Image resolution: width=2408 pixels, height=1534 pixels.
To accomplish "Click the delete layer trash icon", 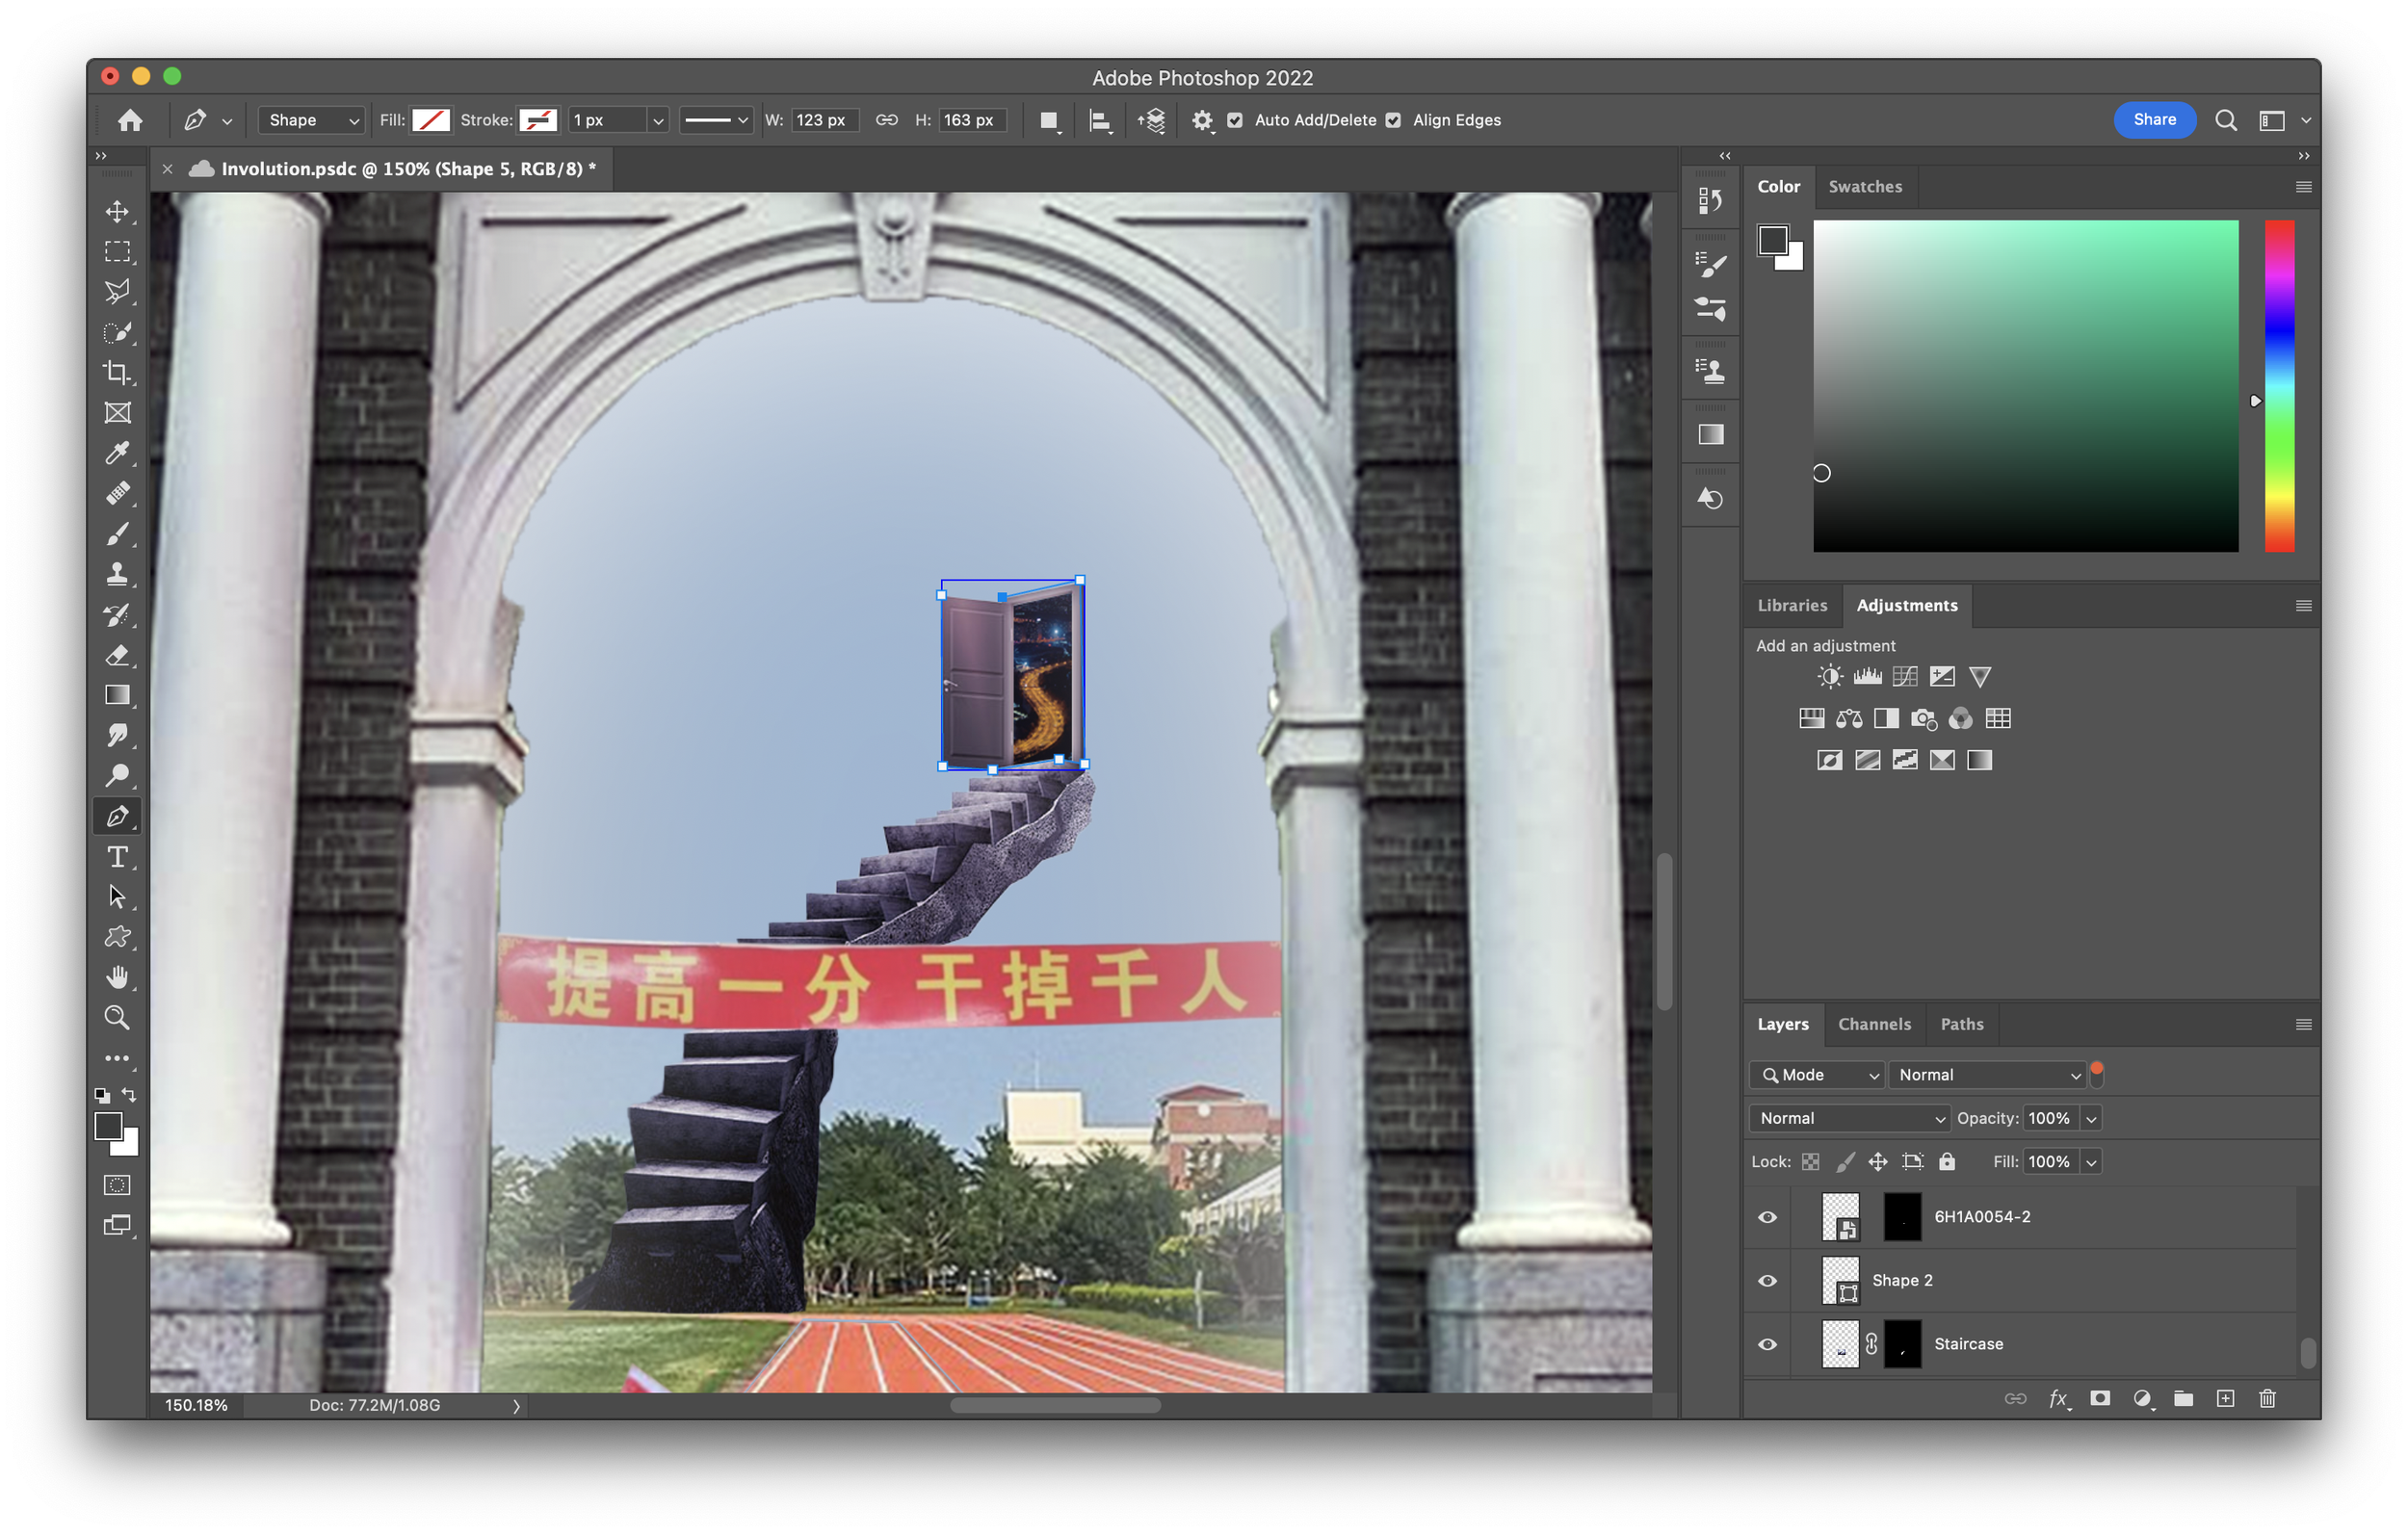I will (x=2267, y=1398).
